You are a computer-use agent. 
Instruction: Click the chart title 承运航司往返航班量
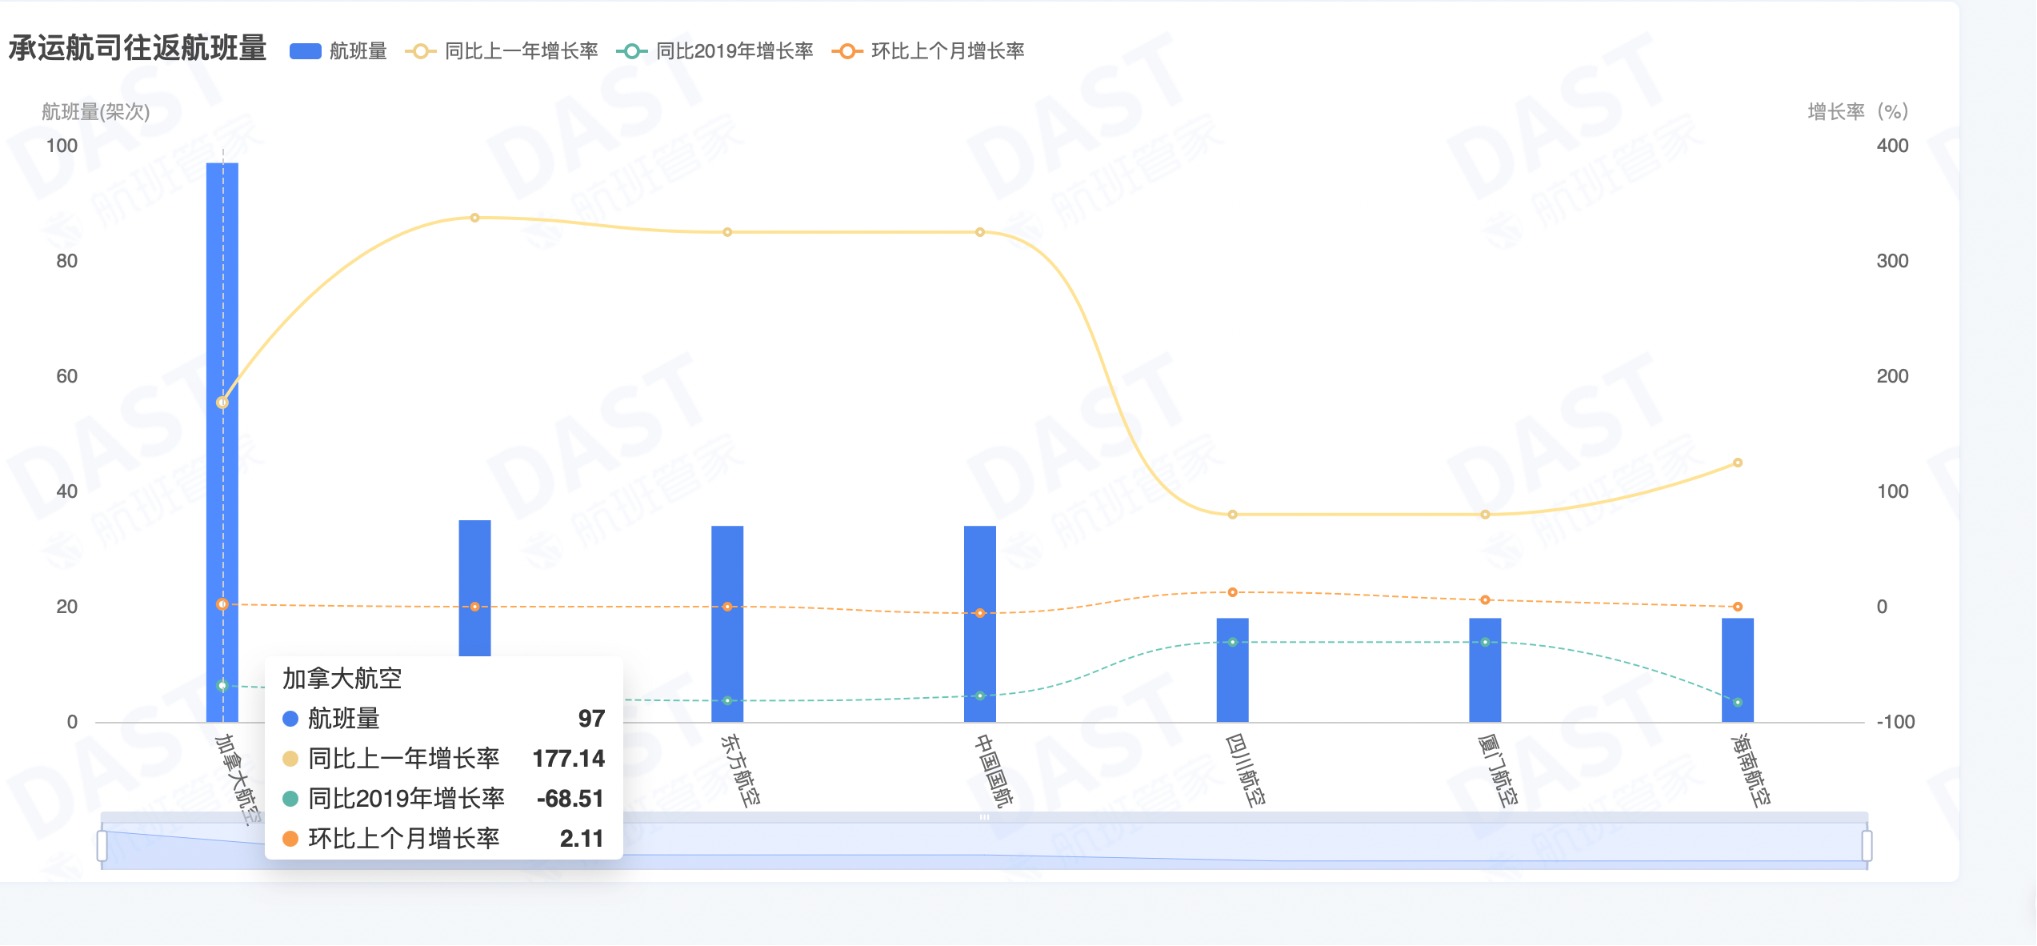click(x=135, y=44)
